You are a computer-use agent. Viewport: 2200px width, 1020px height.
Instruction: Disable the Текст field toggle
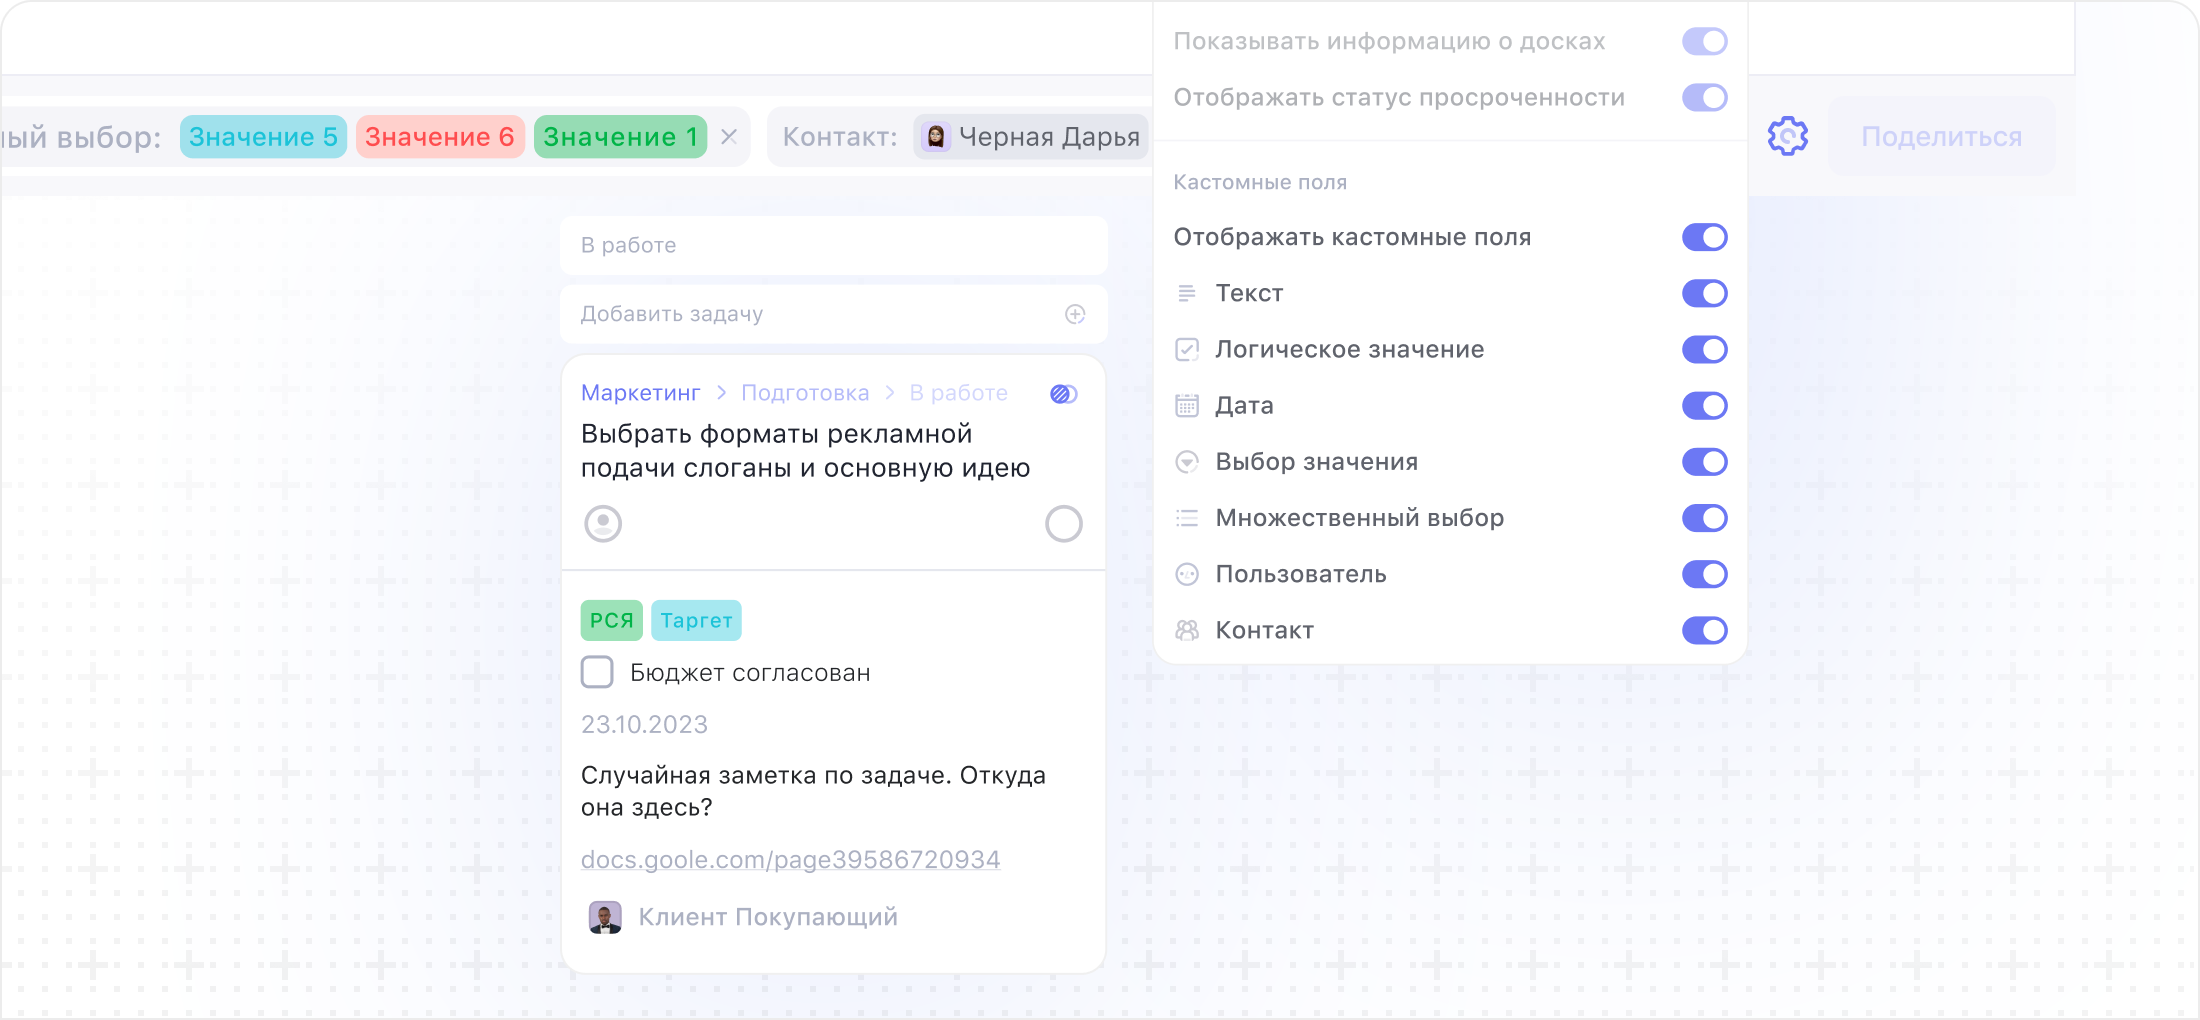point(1704,293)
